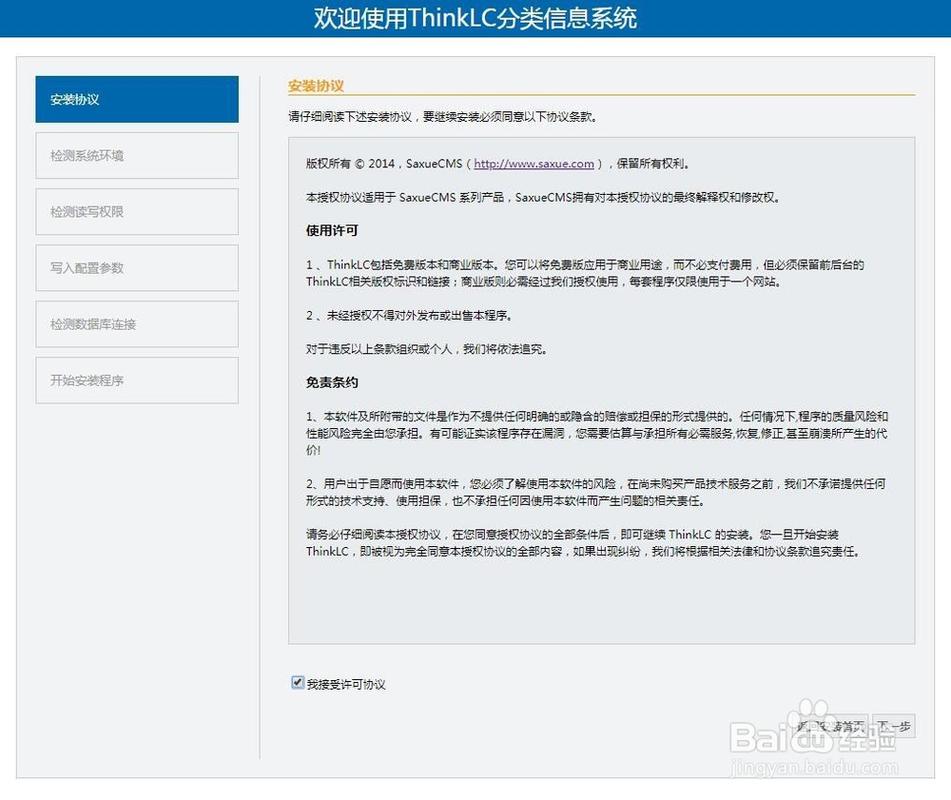Click the 免责条约 heading

pos(332,382)
